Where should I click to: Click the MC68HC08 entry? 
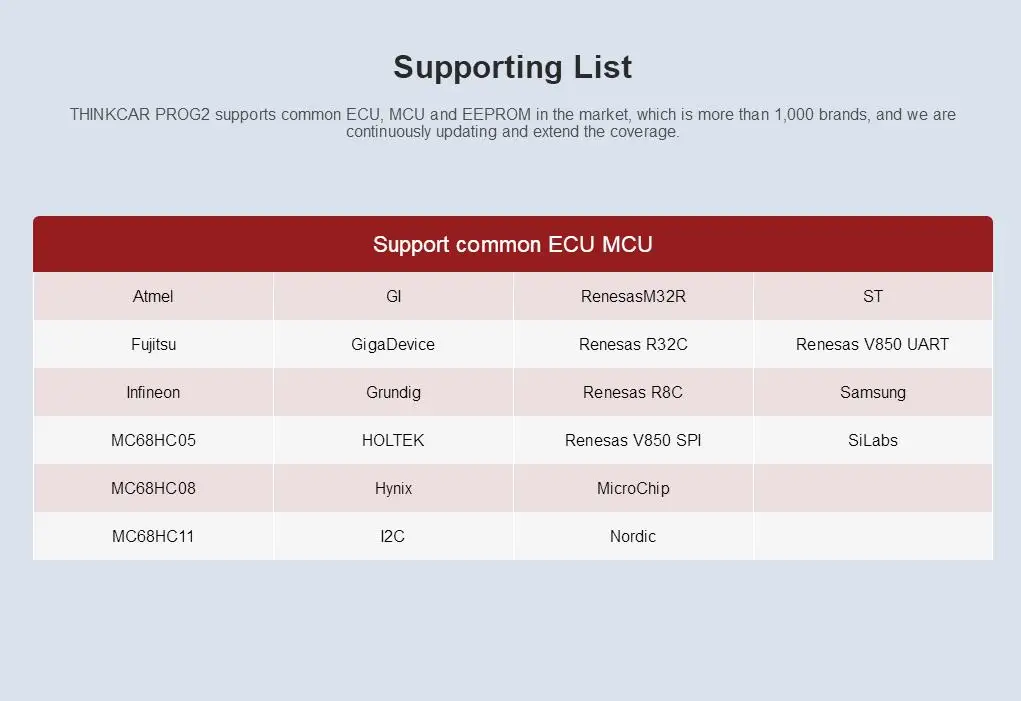pyautogui.click(x=153, y=488)
